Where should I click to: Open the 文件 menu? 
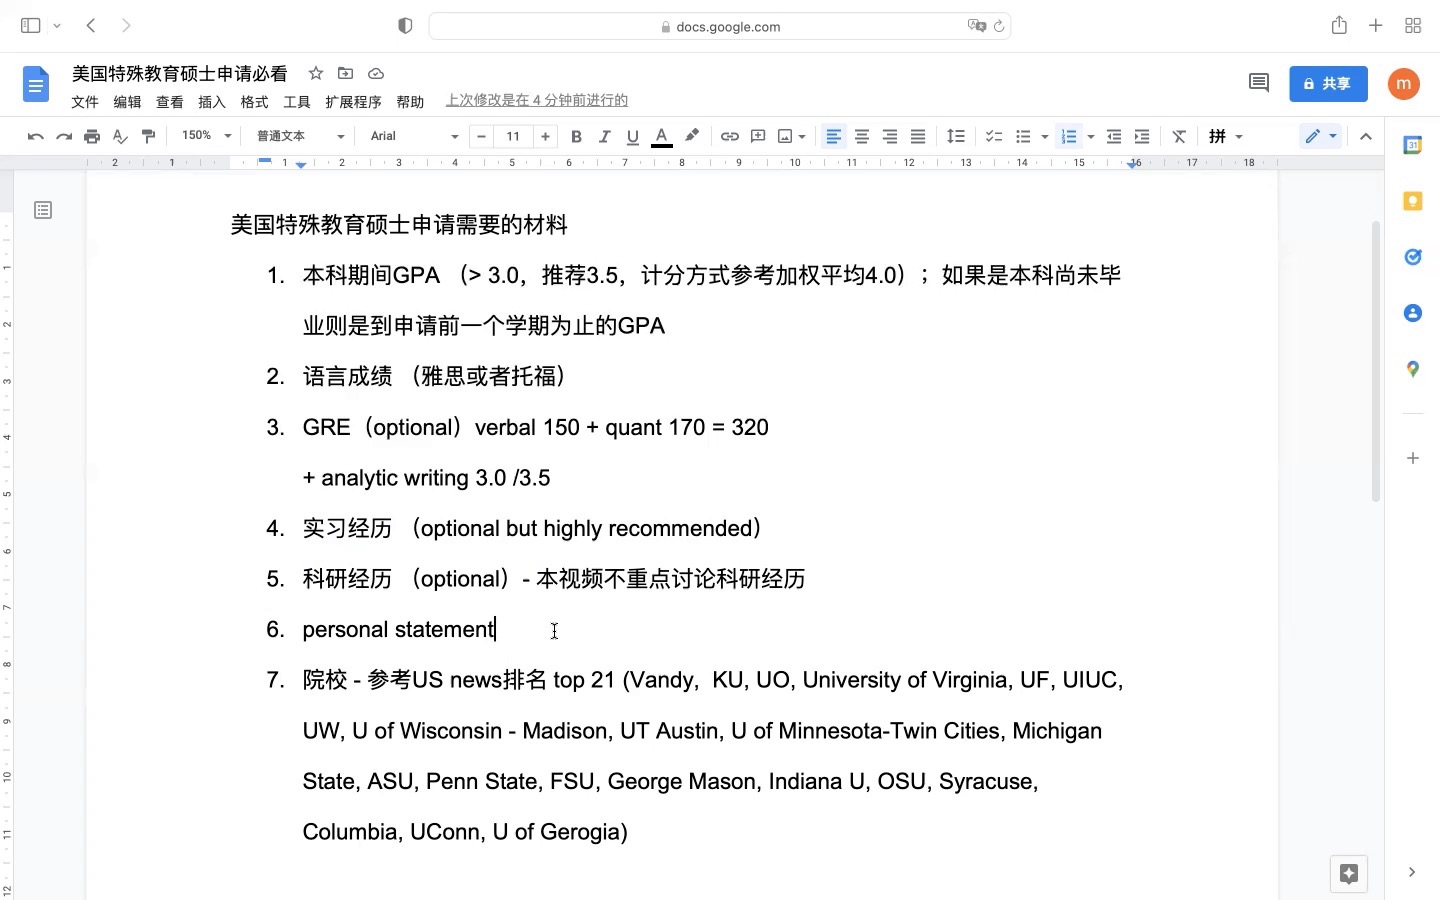click(x=85, y=102)
